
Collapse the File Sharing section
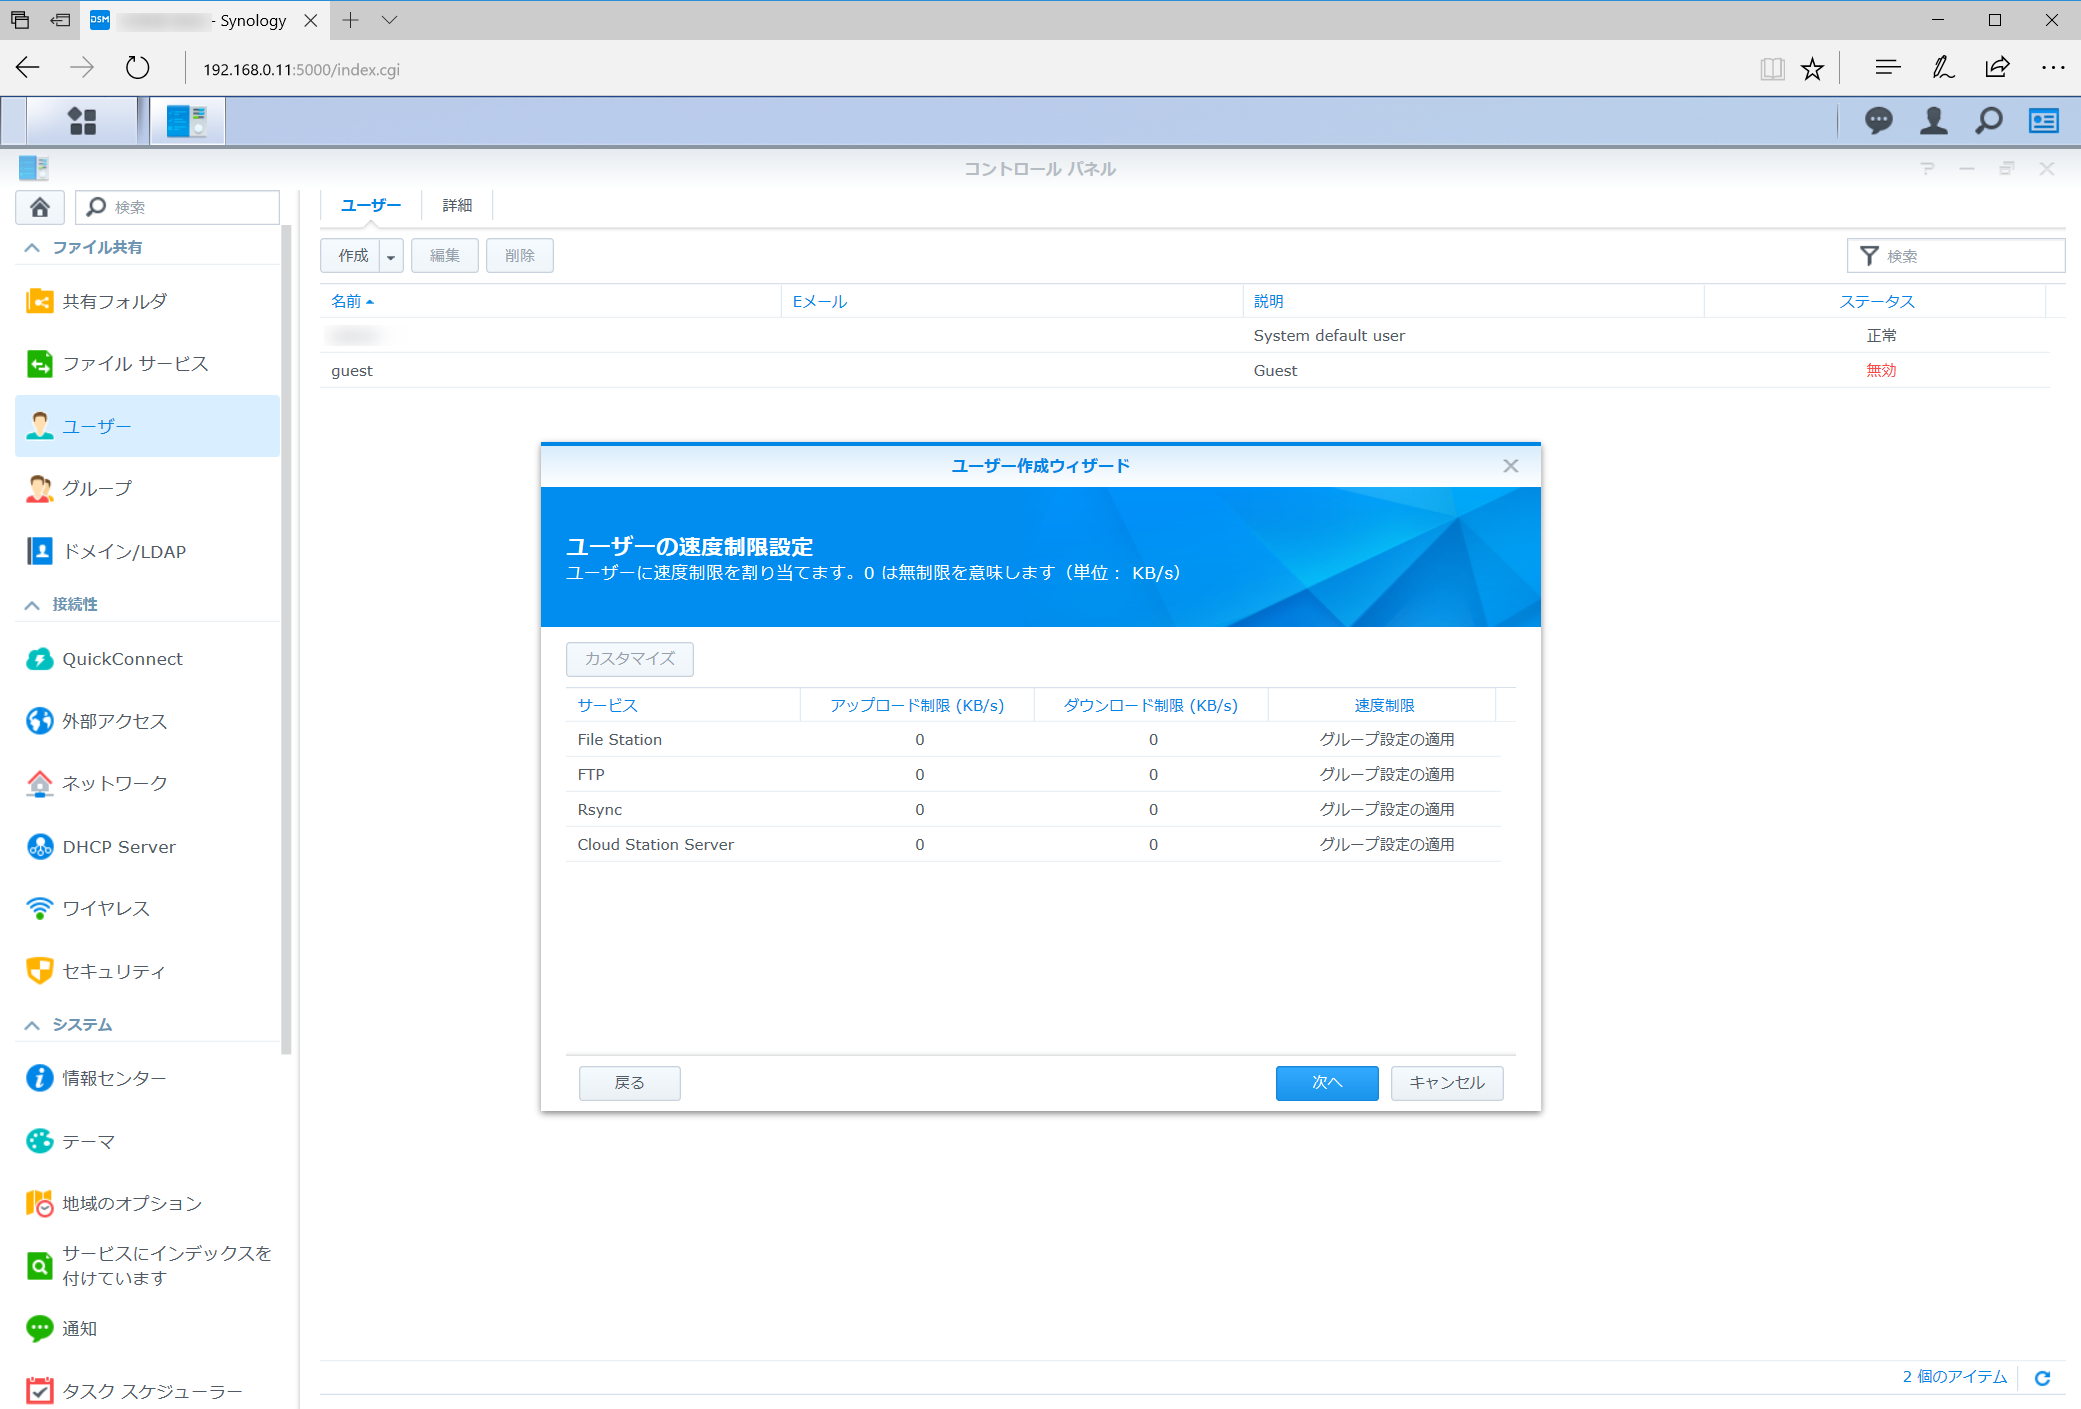point(32,247)
